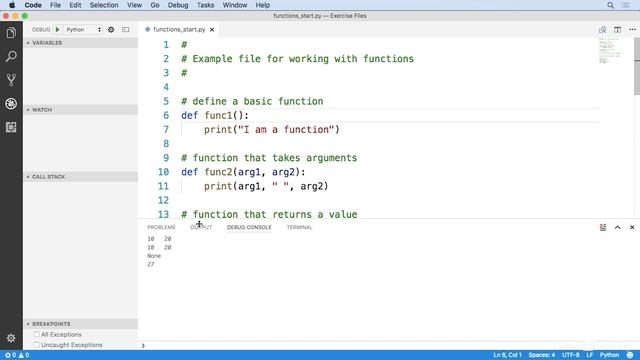Select the Python debug configuration dropdown
The image size is (640, 360).
[x=83, y=30]
